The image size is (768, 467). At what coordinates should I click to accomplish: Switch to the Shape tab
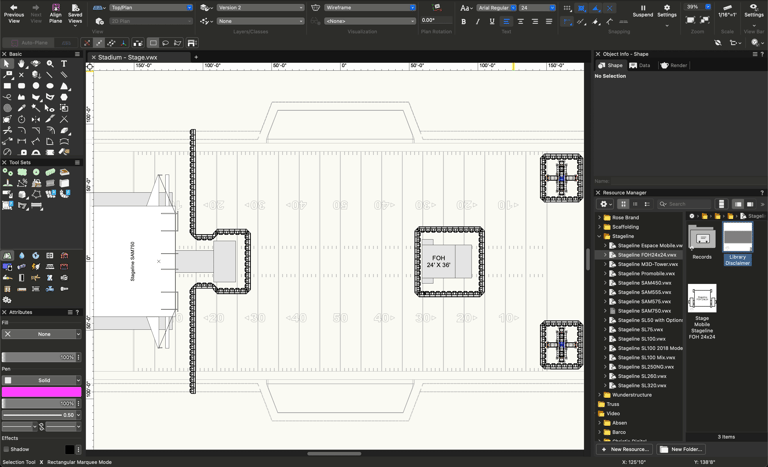610,65
